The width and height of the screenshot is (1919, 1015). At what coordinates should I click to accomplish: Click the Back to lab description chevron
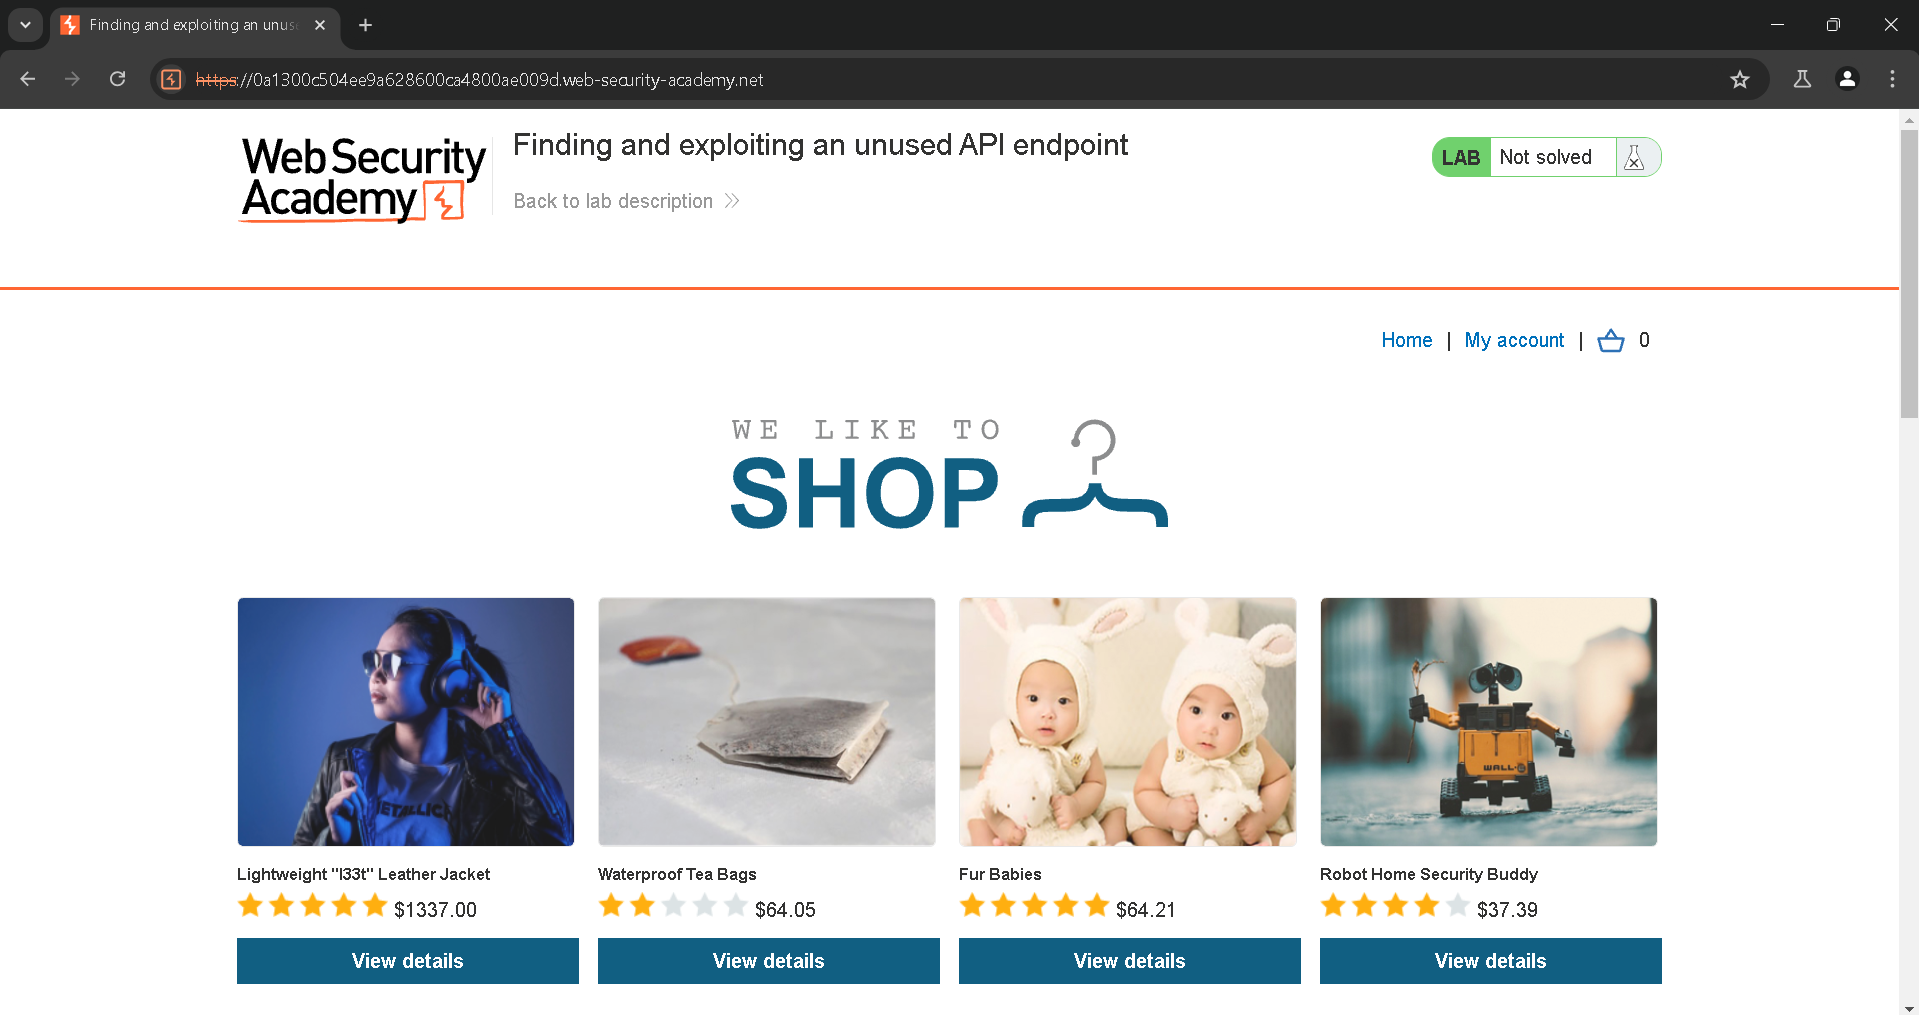[x=732, y=201]
